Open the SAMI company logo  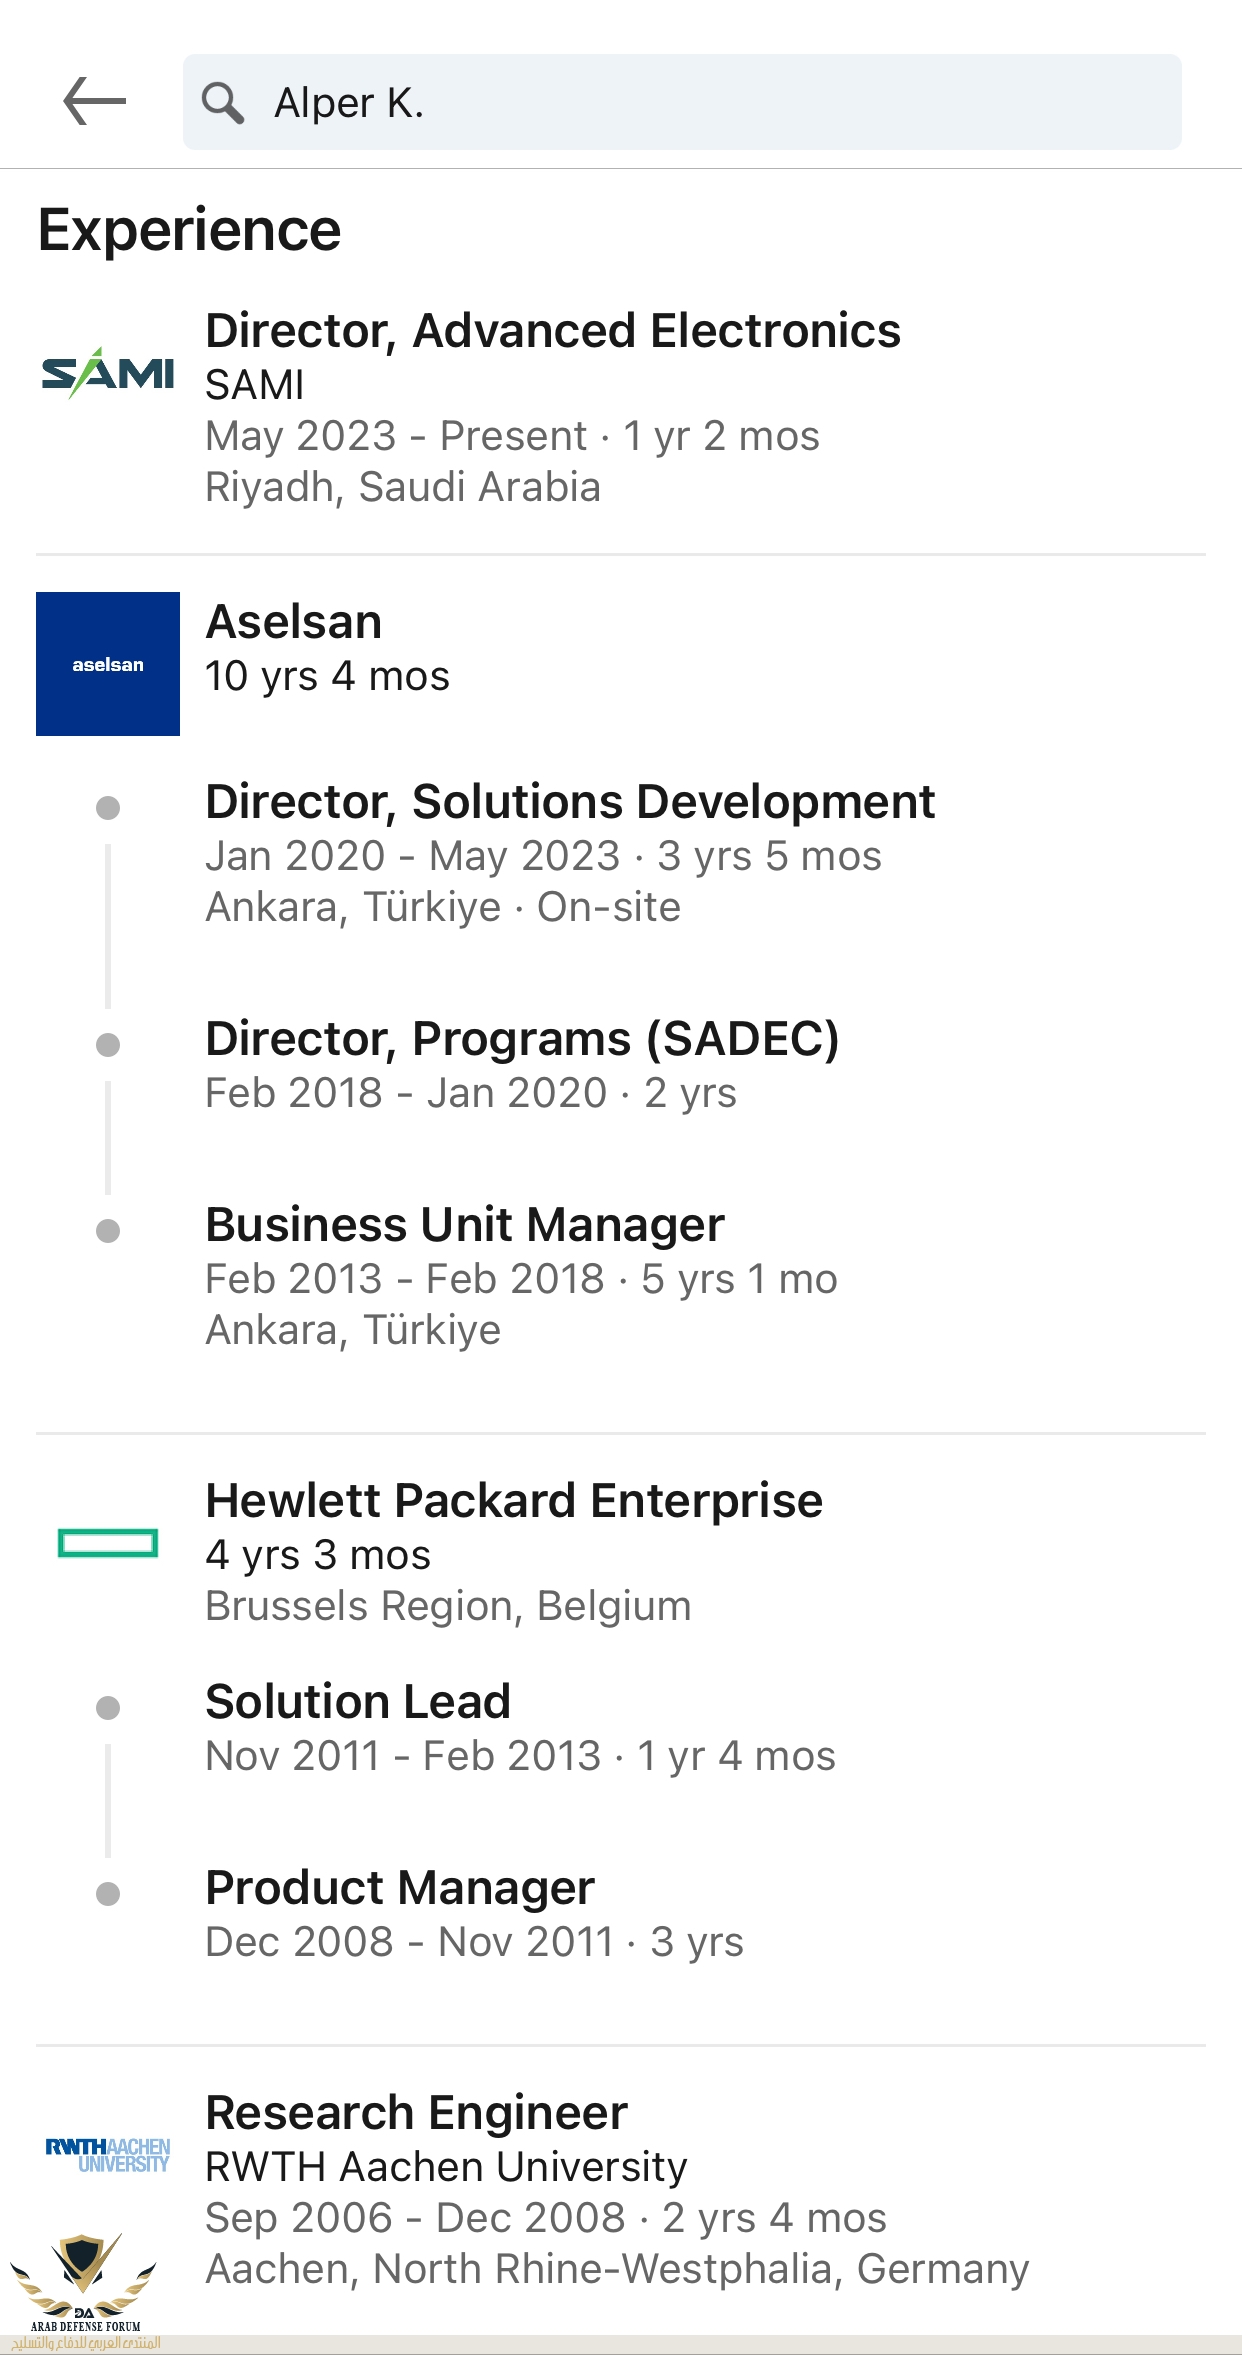[108, 373]
